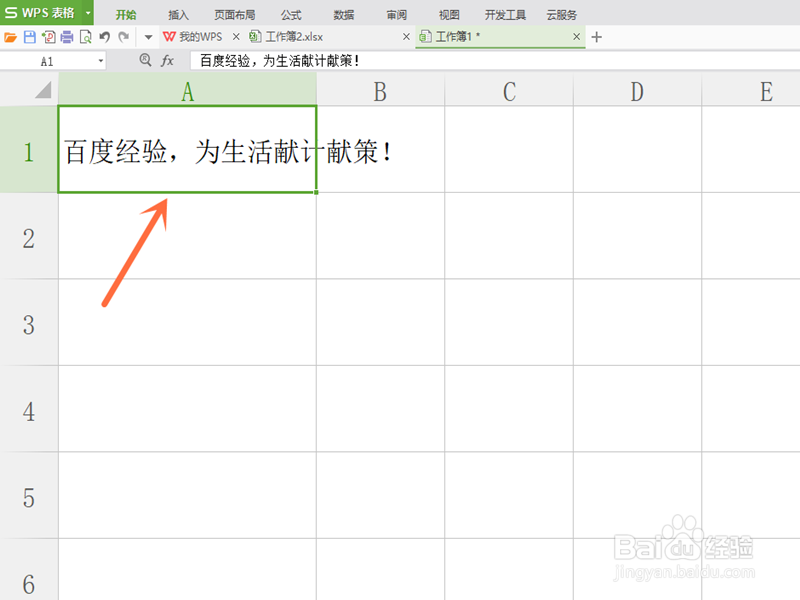Select row 6 header
Viewport: 800px width, 600px height.
(x=29, y=569)
